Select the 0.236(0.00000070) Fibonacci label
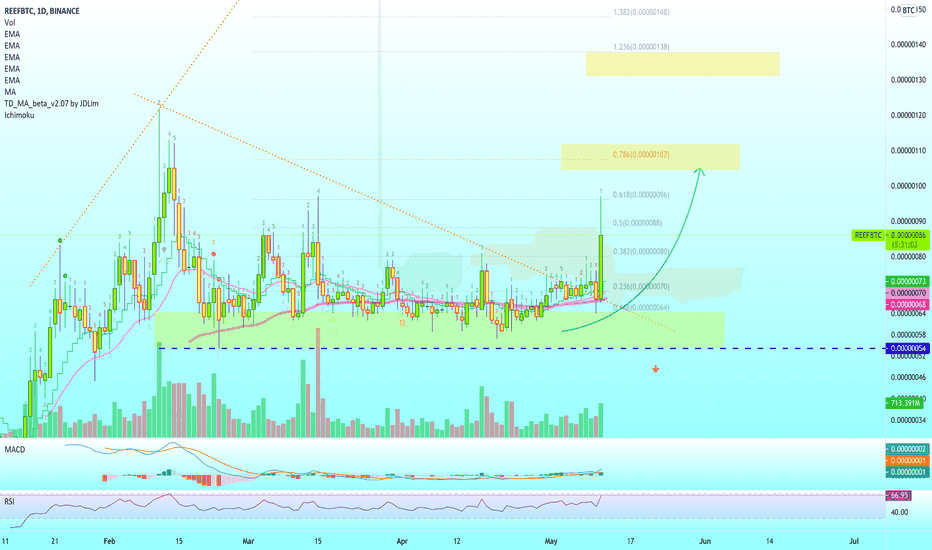Image resolution: width=932 pixels, height=550 pixels. tap(641, 287)
